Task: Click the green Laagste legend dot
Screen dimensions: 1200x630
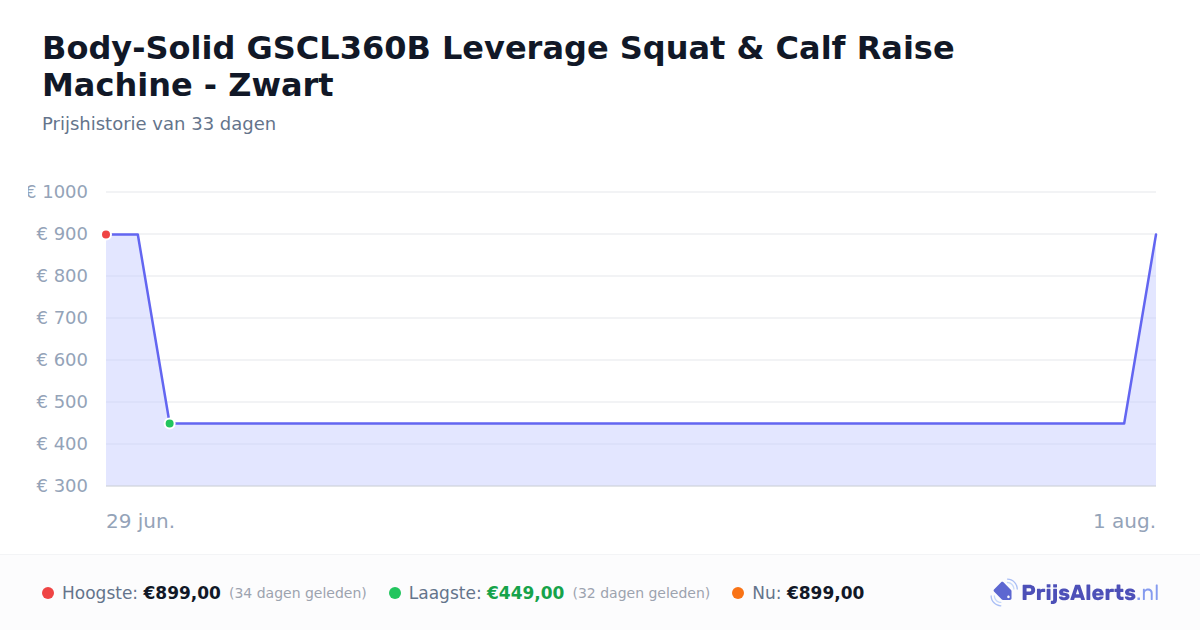Action: click(x=395, y=593)
